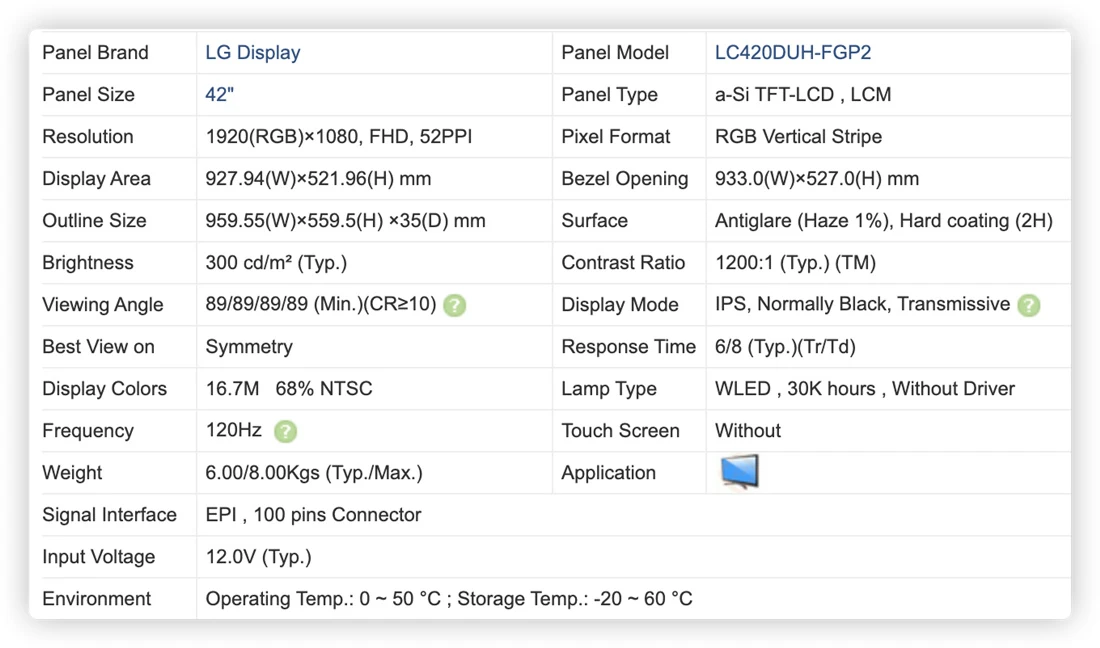Click the Outline Size label
This screenshot has height=648, width=1100.
click(95, 221)
